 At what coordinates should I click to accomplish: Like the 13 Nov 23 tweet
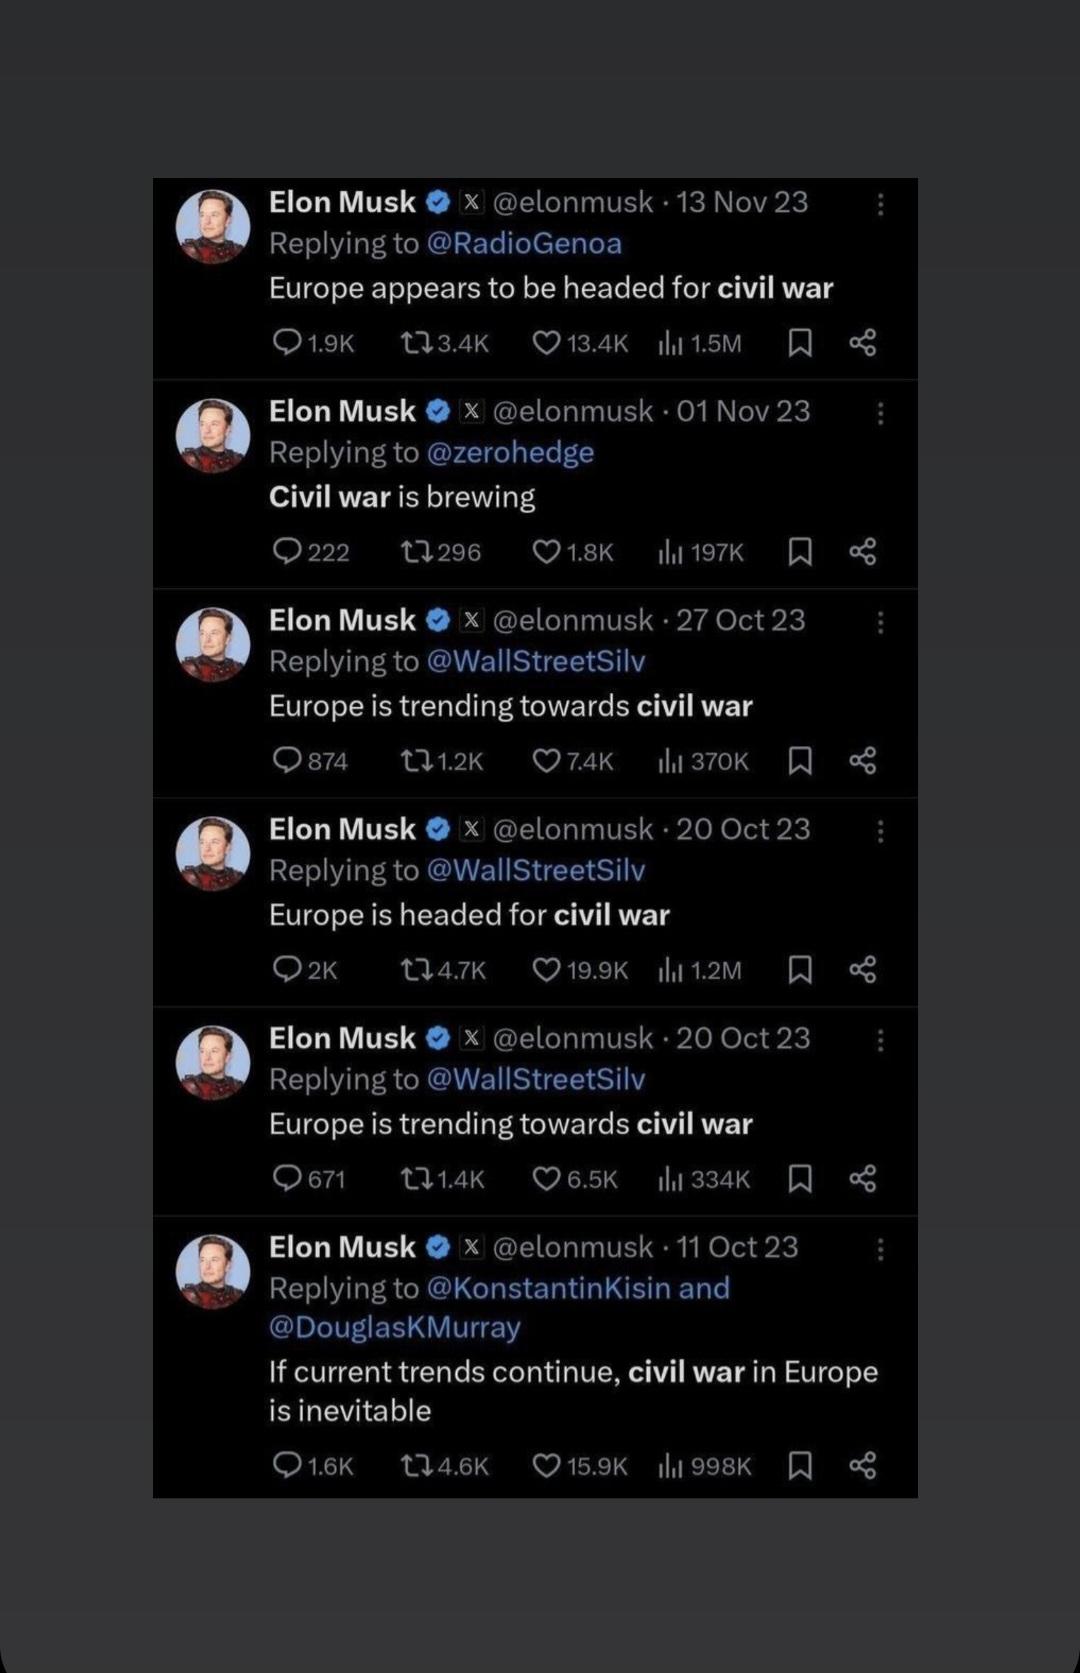tap(546, 343)
